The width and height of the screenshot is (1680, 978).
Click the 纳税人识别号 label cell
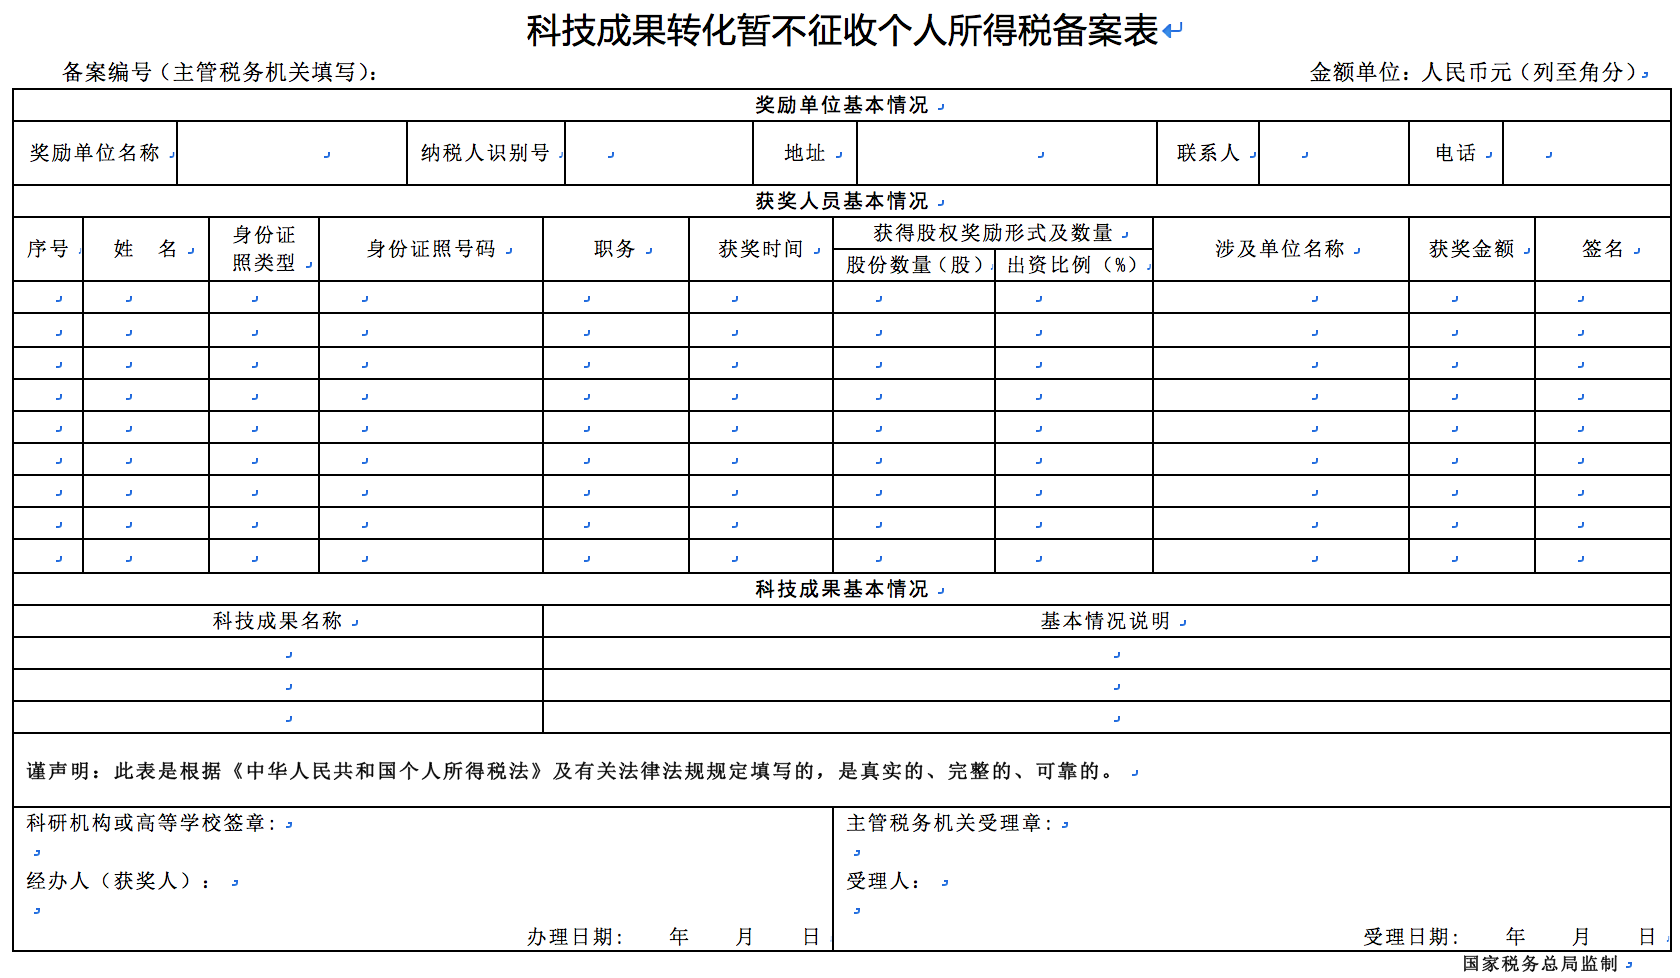[486, 153]
